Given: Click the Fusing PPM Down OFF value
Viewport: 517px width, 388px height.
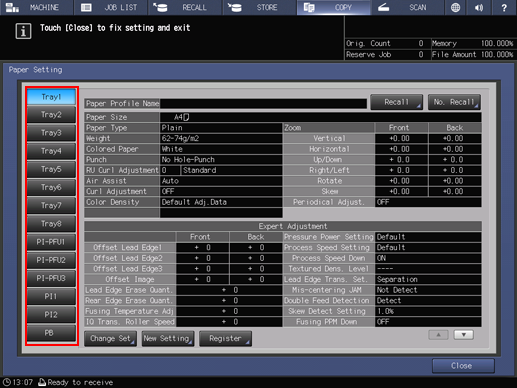Looking at the screenshot, I should click(428, 322).
